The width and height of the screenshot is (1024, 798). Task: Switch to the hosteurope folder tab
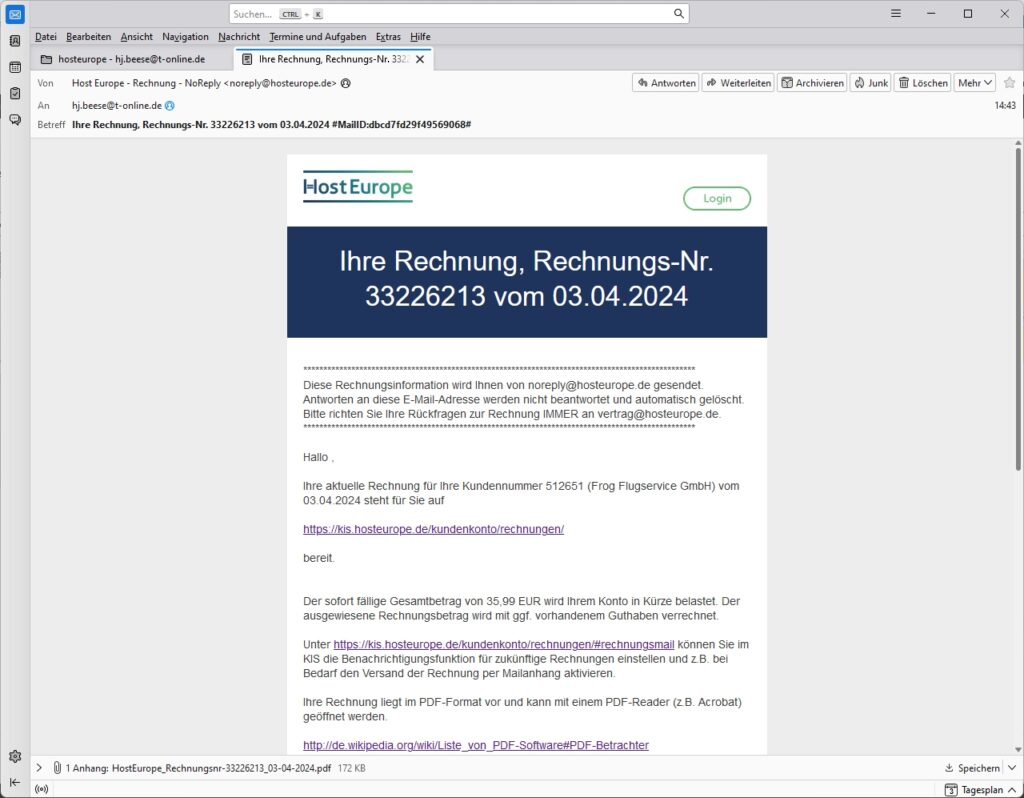pos(130,59)
